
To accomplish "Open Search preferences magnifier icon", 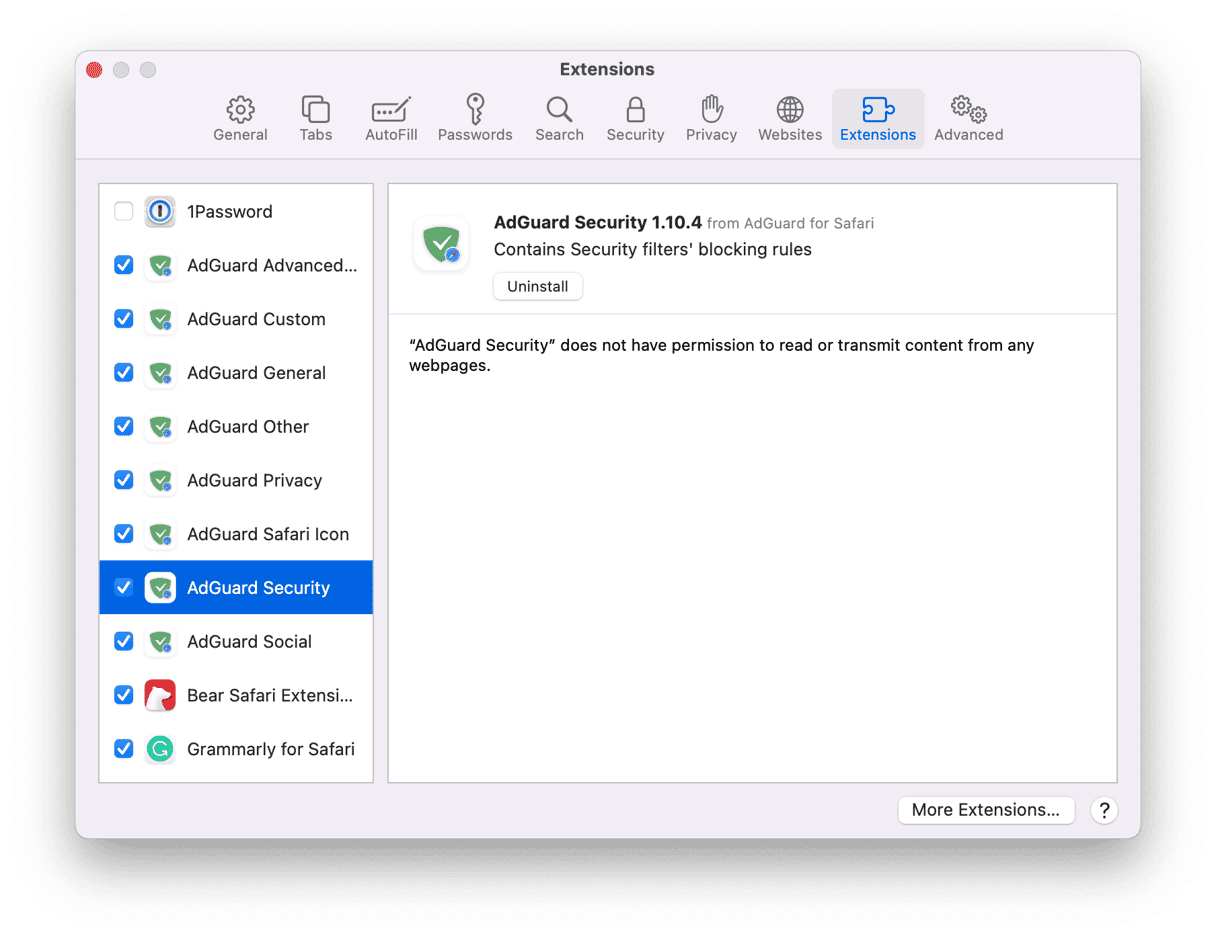I will click(559, 119).
